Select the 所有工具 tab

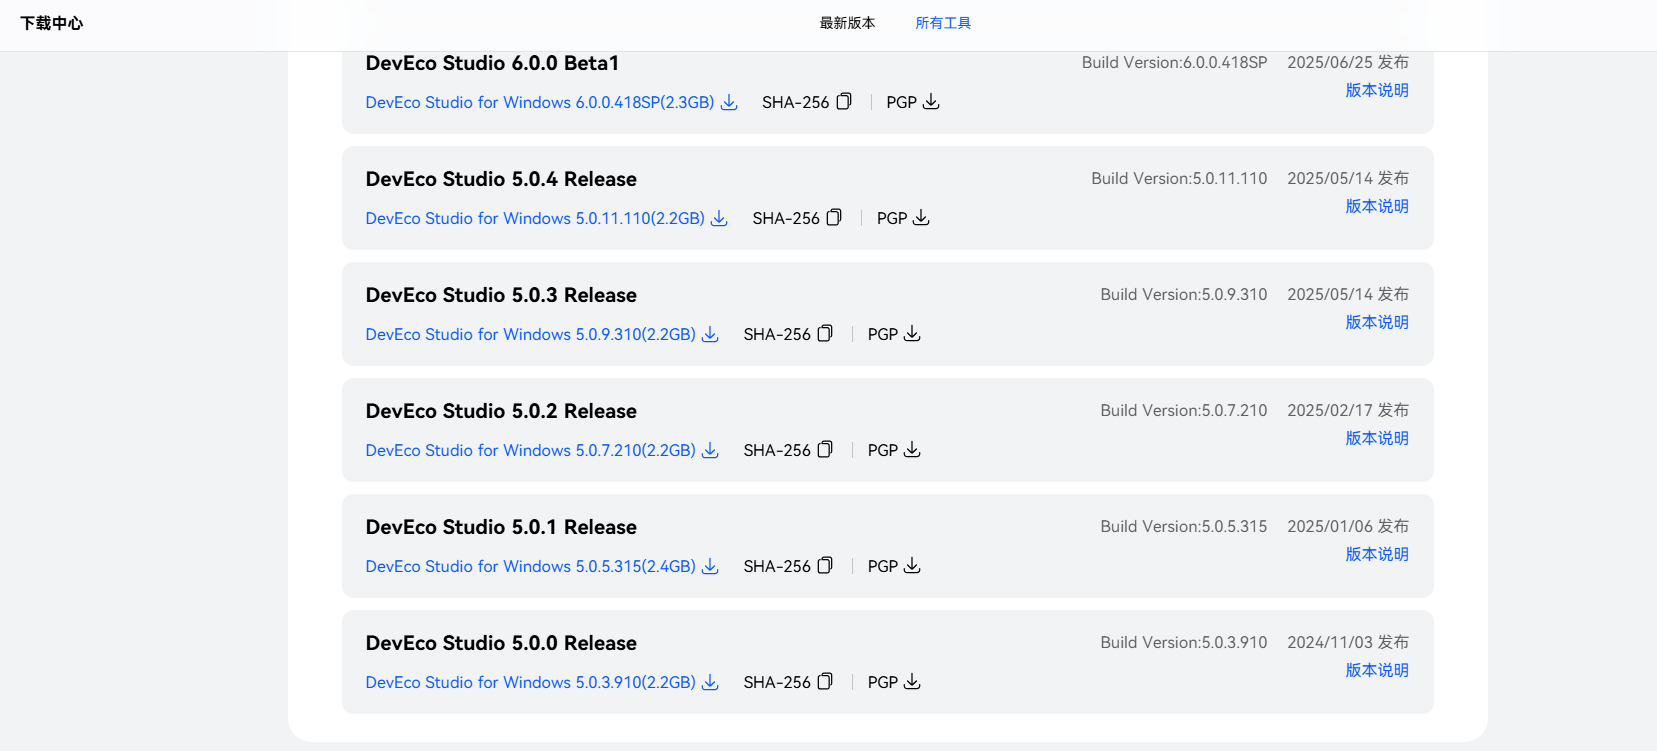point(942,23)
